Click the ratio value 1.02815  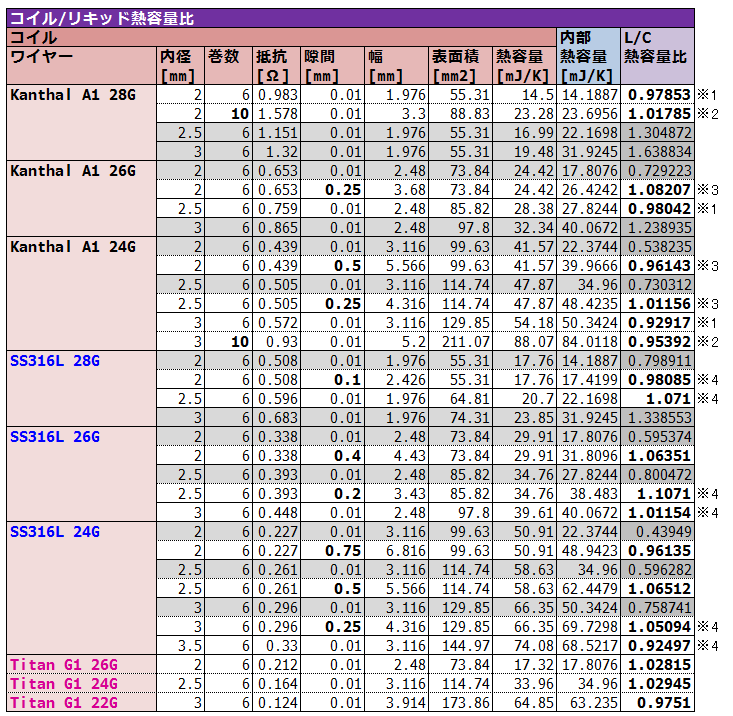657,665
